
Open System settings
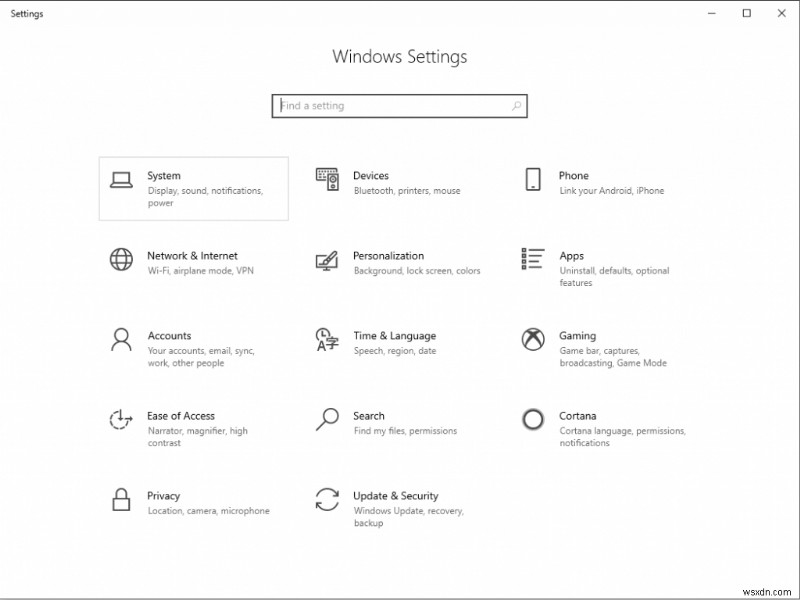click(193, 189)
